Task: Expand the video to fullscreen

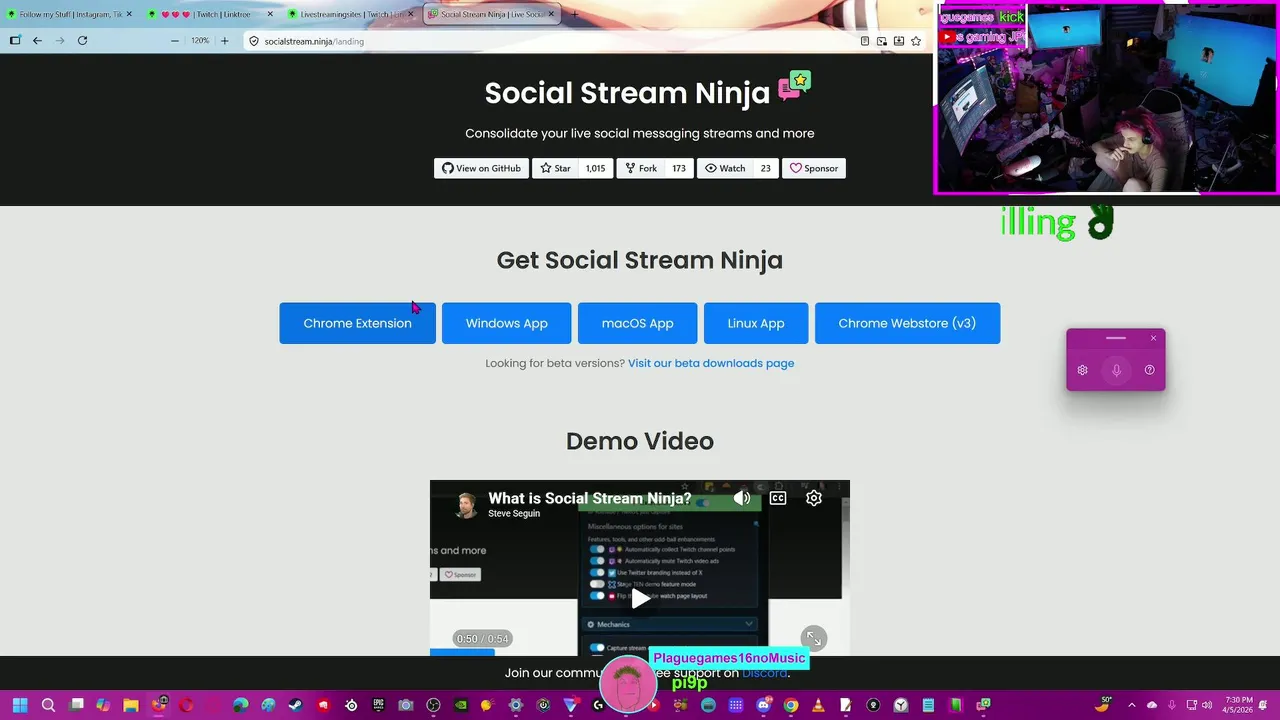Action: pos(814,638)
